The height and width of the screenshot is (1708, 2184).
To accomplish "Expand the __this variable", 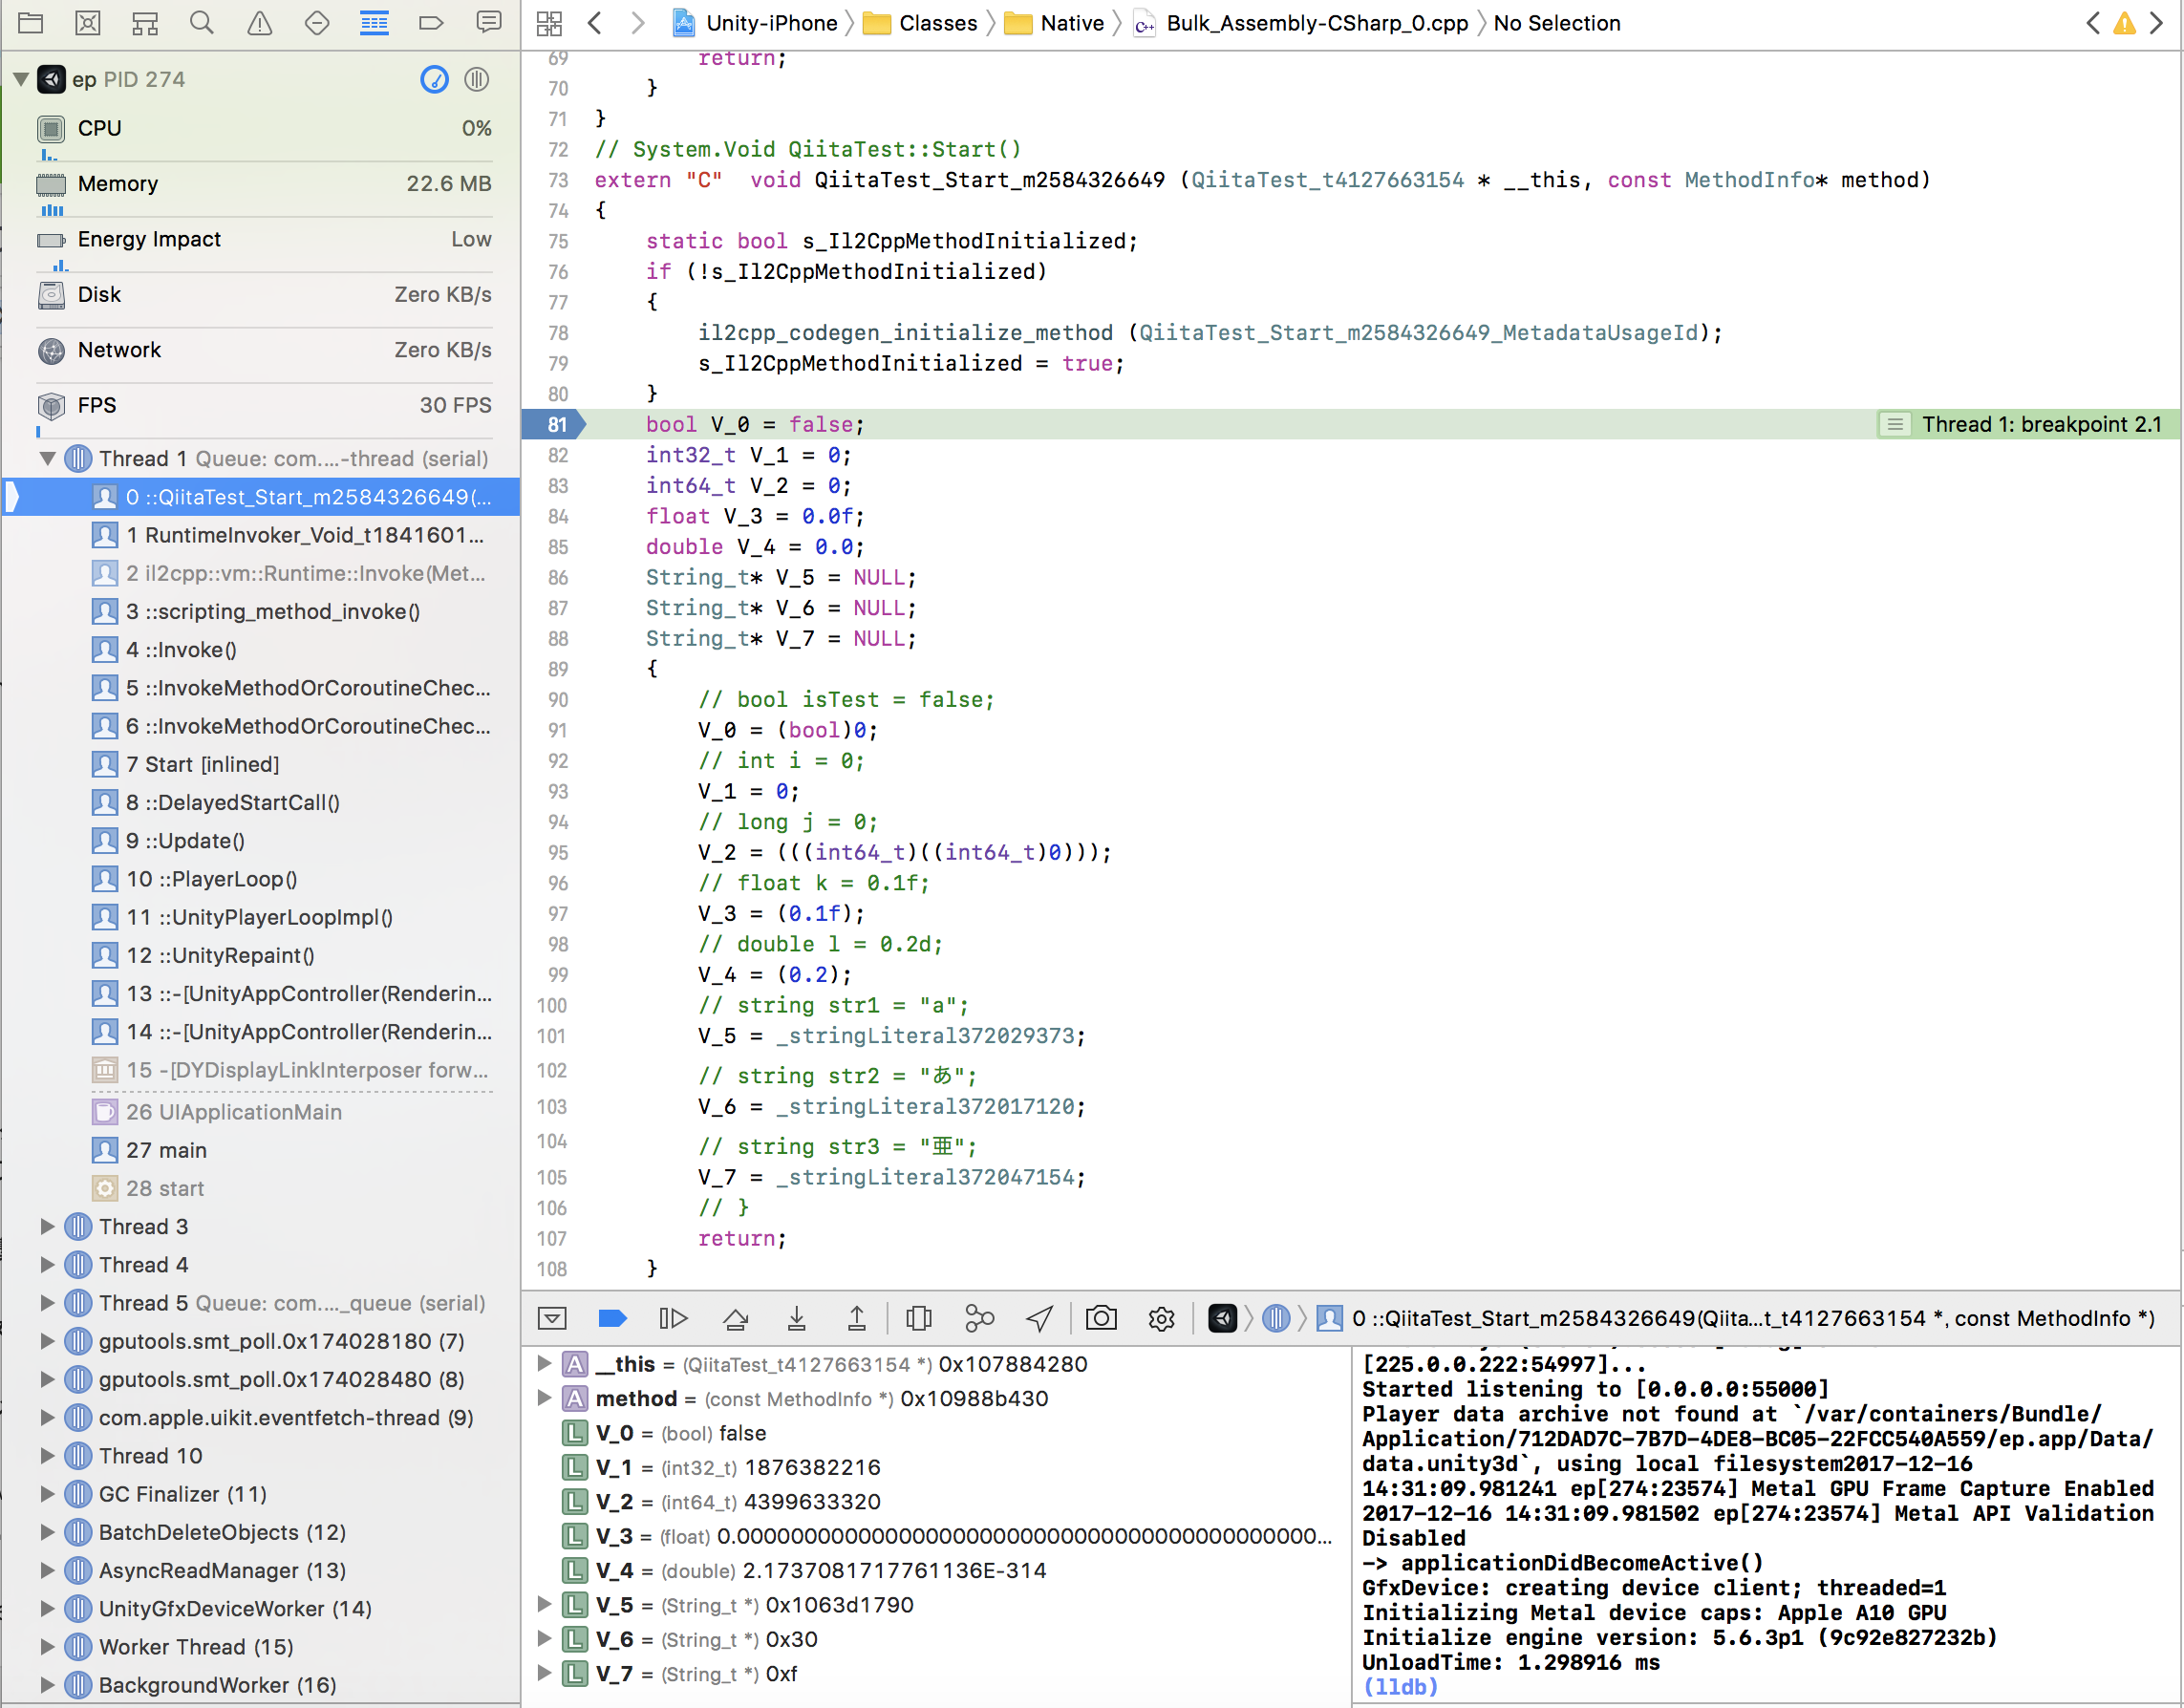I will coord(544,1363).
